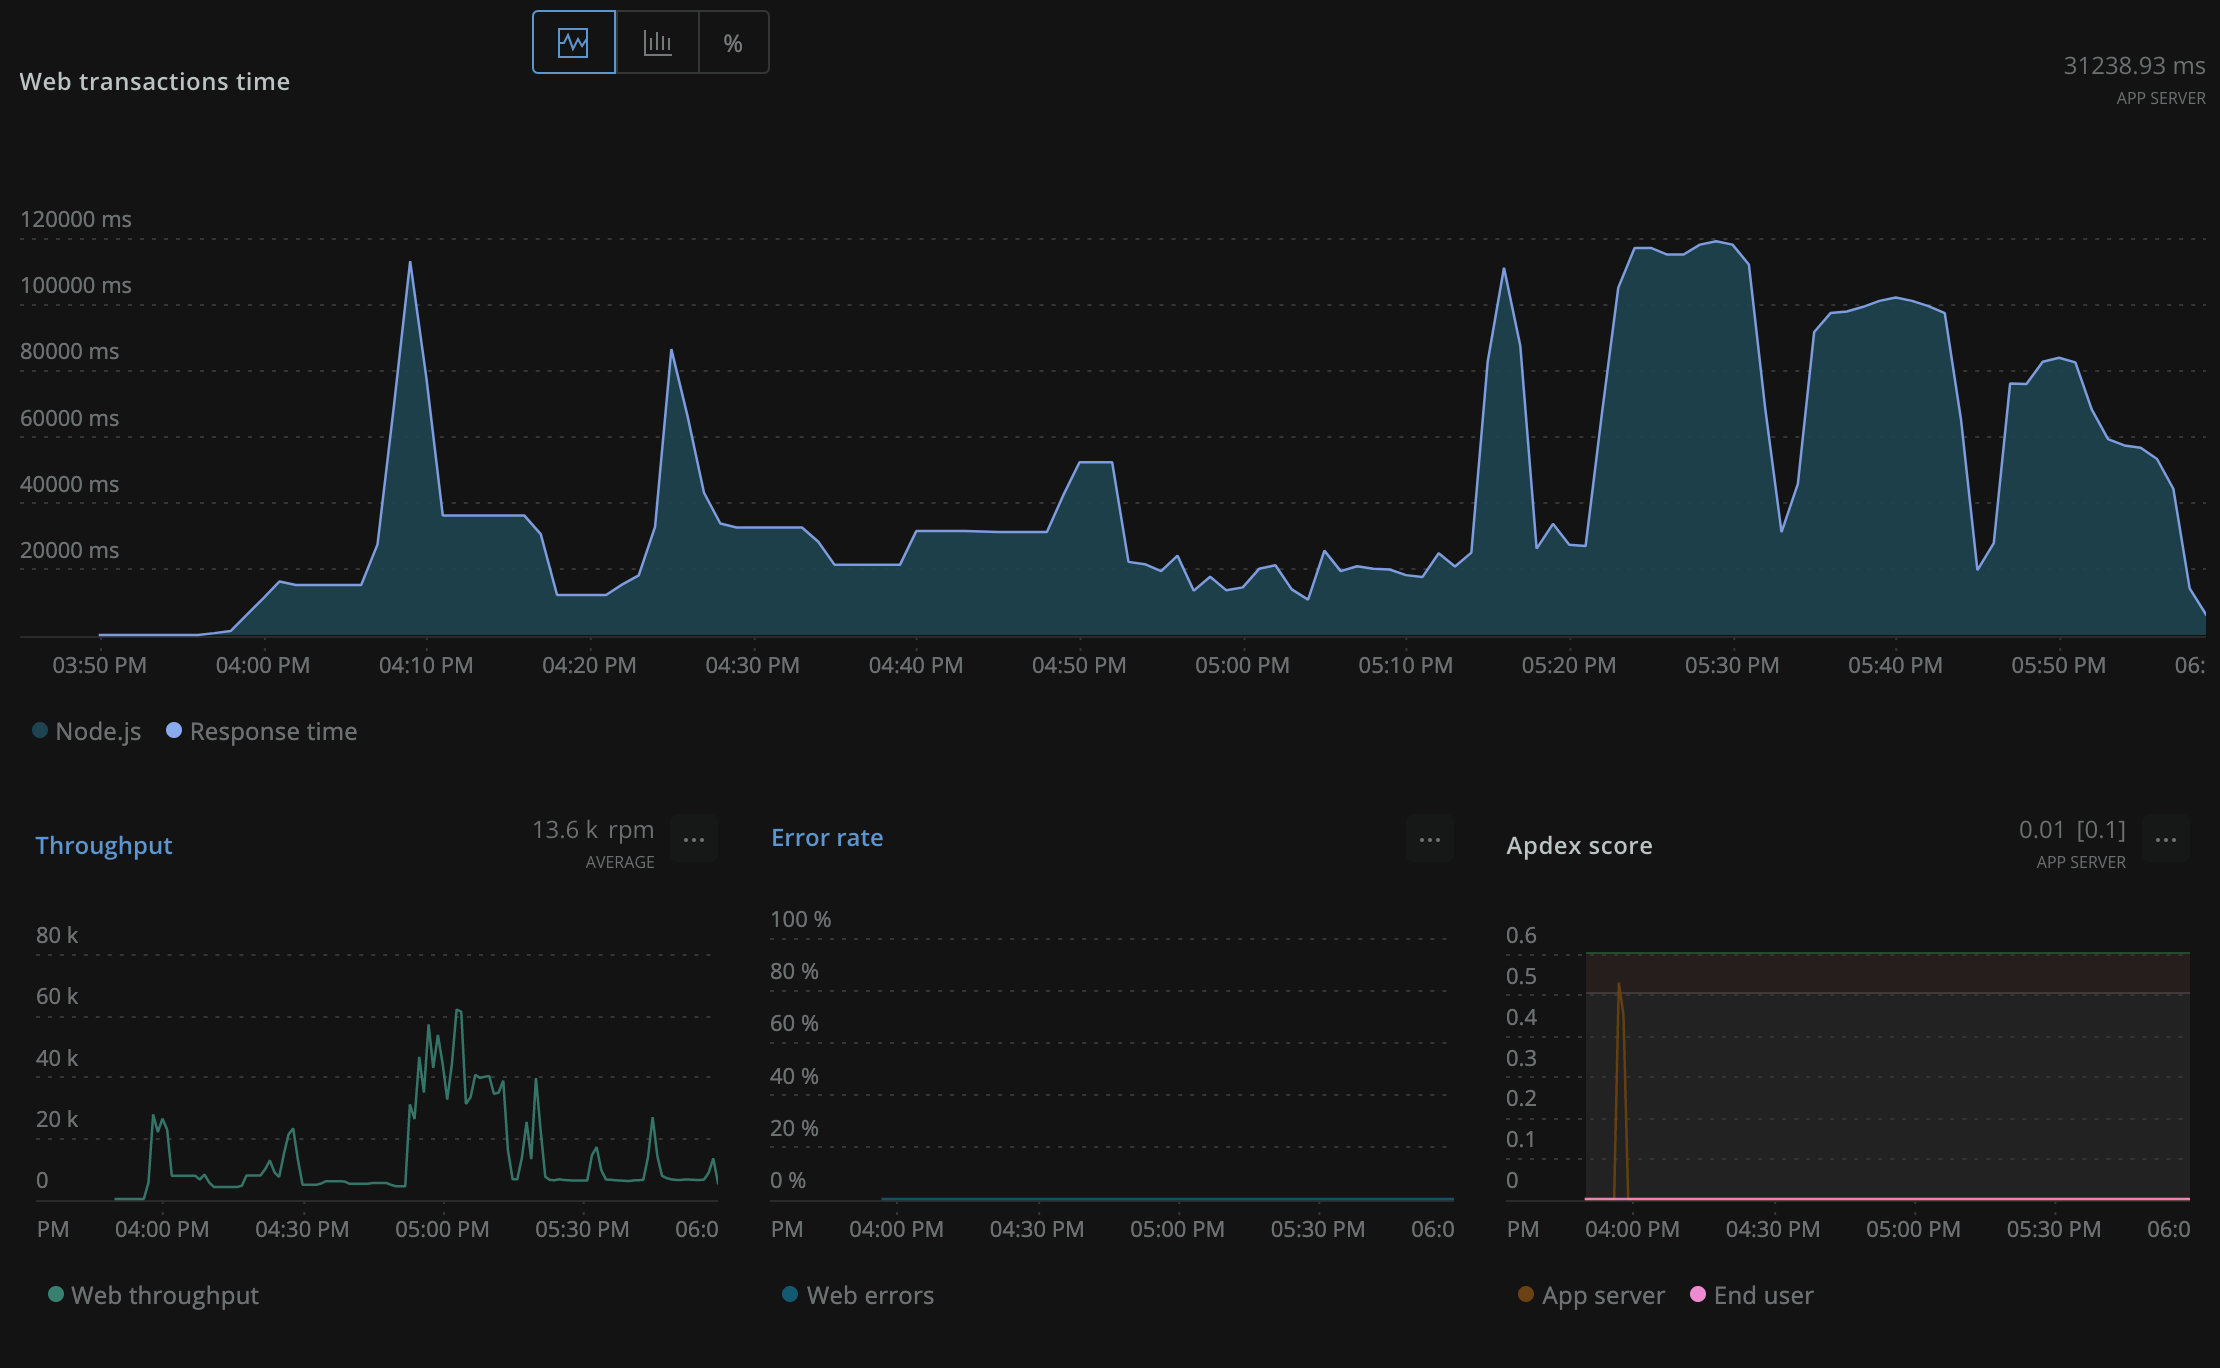Click the Apdex spike near 04:00 PM

pos(1619,986)
